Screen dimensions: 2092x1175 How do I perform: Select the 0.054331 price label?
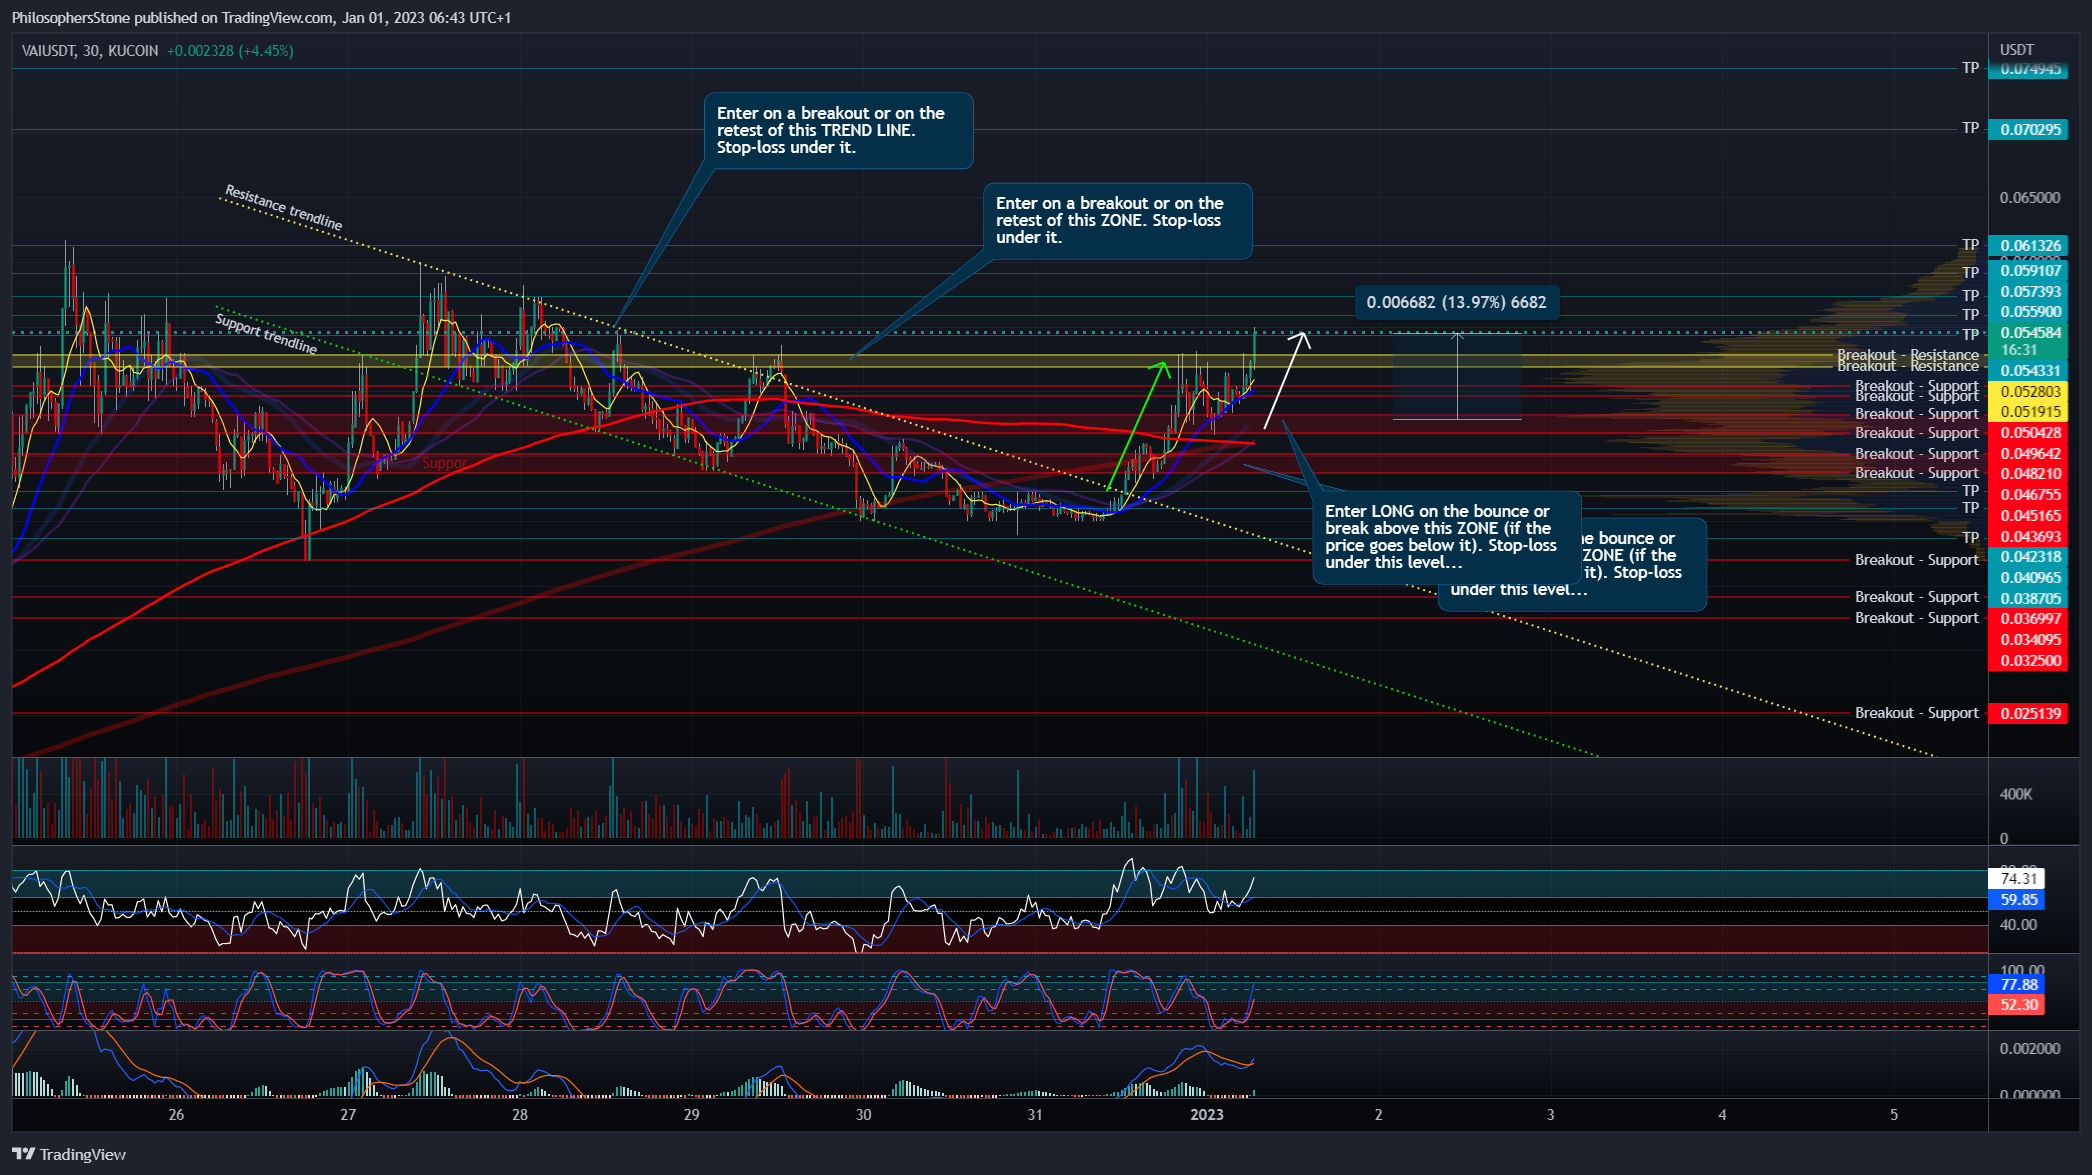pyautogui.click(x=2028, y=370)
